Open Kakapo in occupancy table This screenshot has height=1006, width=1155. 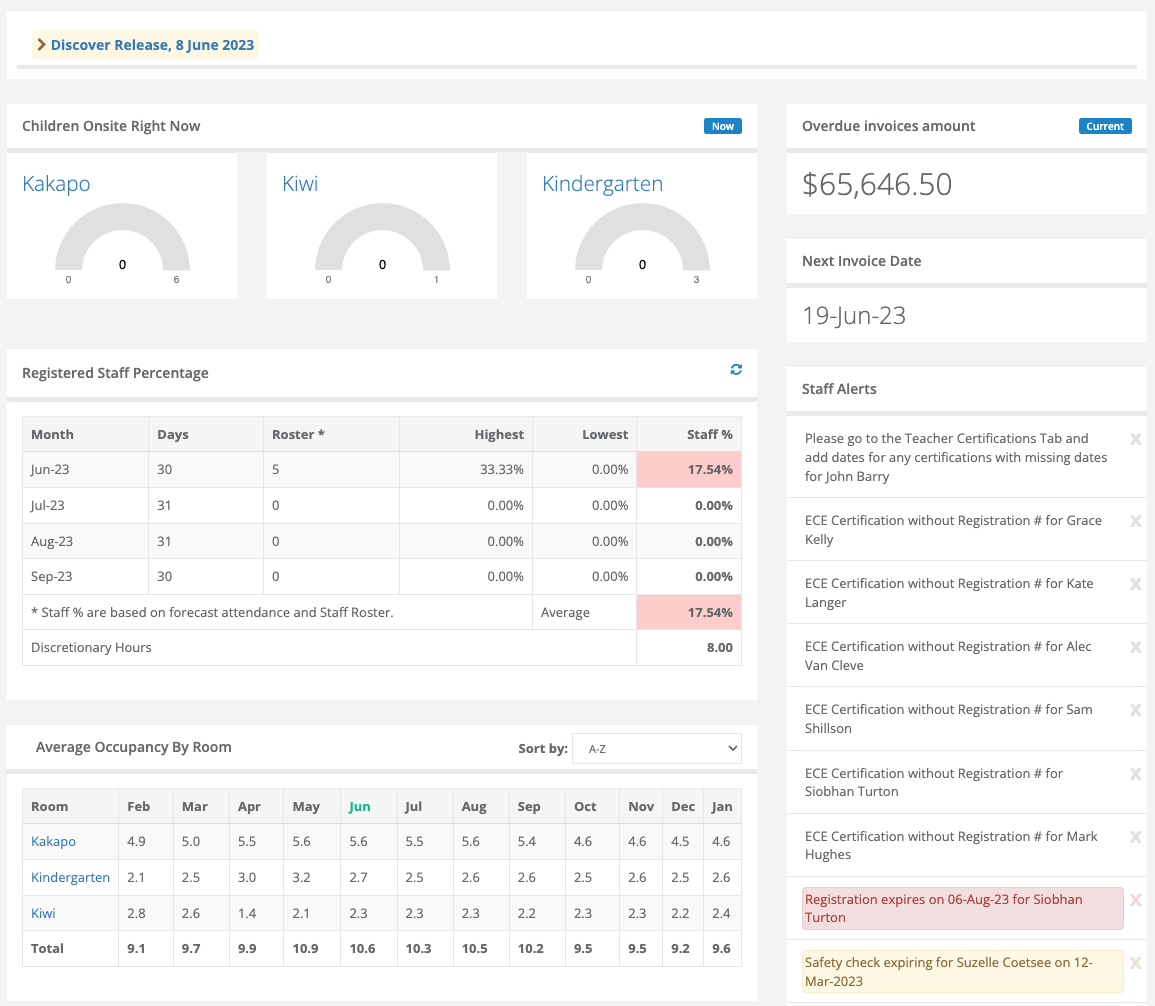click(x=53, y=841)
